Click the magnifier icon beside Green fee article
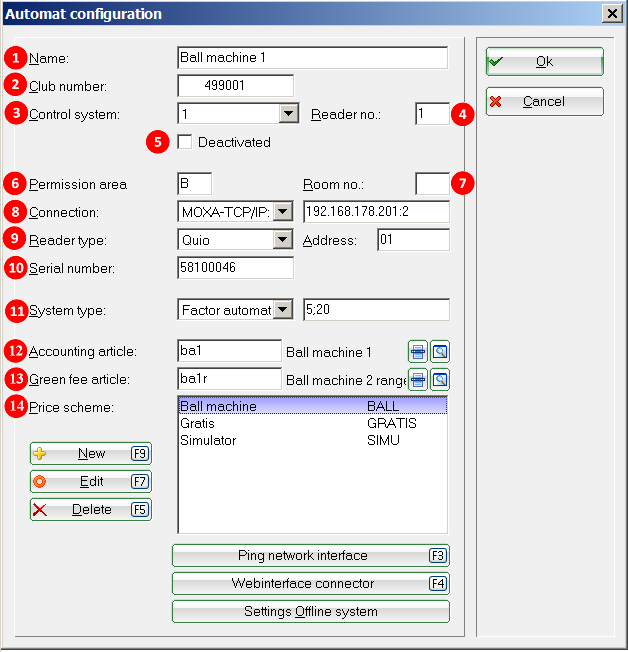The image size is (628, 652). click(440, 379)
